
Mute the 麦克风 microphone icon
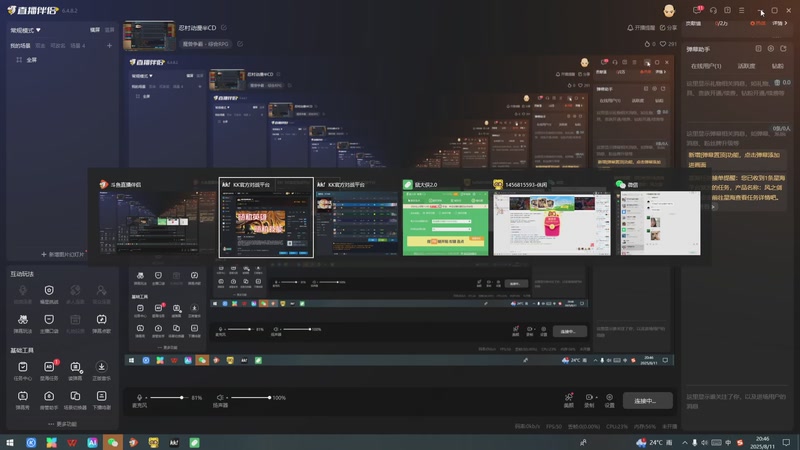point(139,397)
